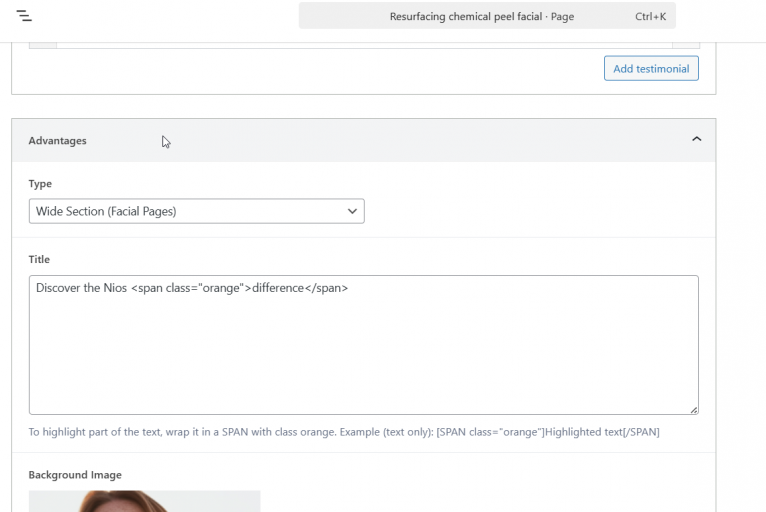Click the Advantages panel heading
This screenshot has height=512, width=766.
[x=58, y=141]
